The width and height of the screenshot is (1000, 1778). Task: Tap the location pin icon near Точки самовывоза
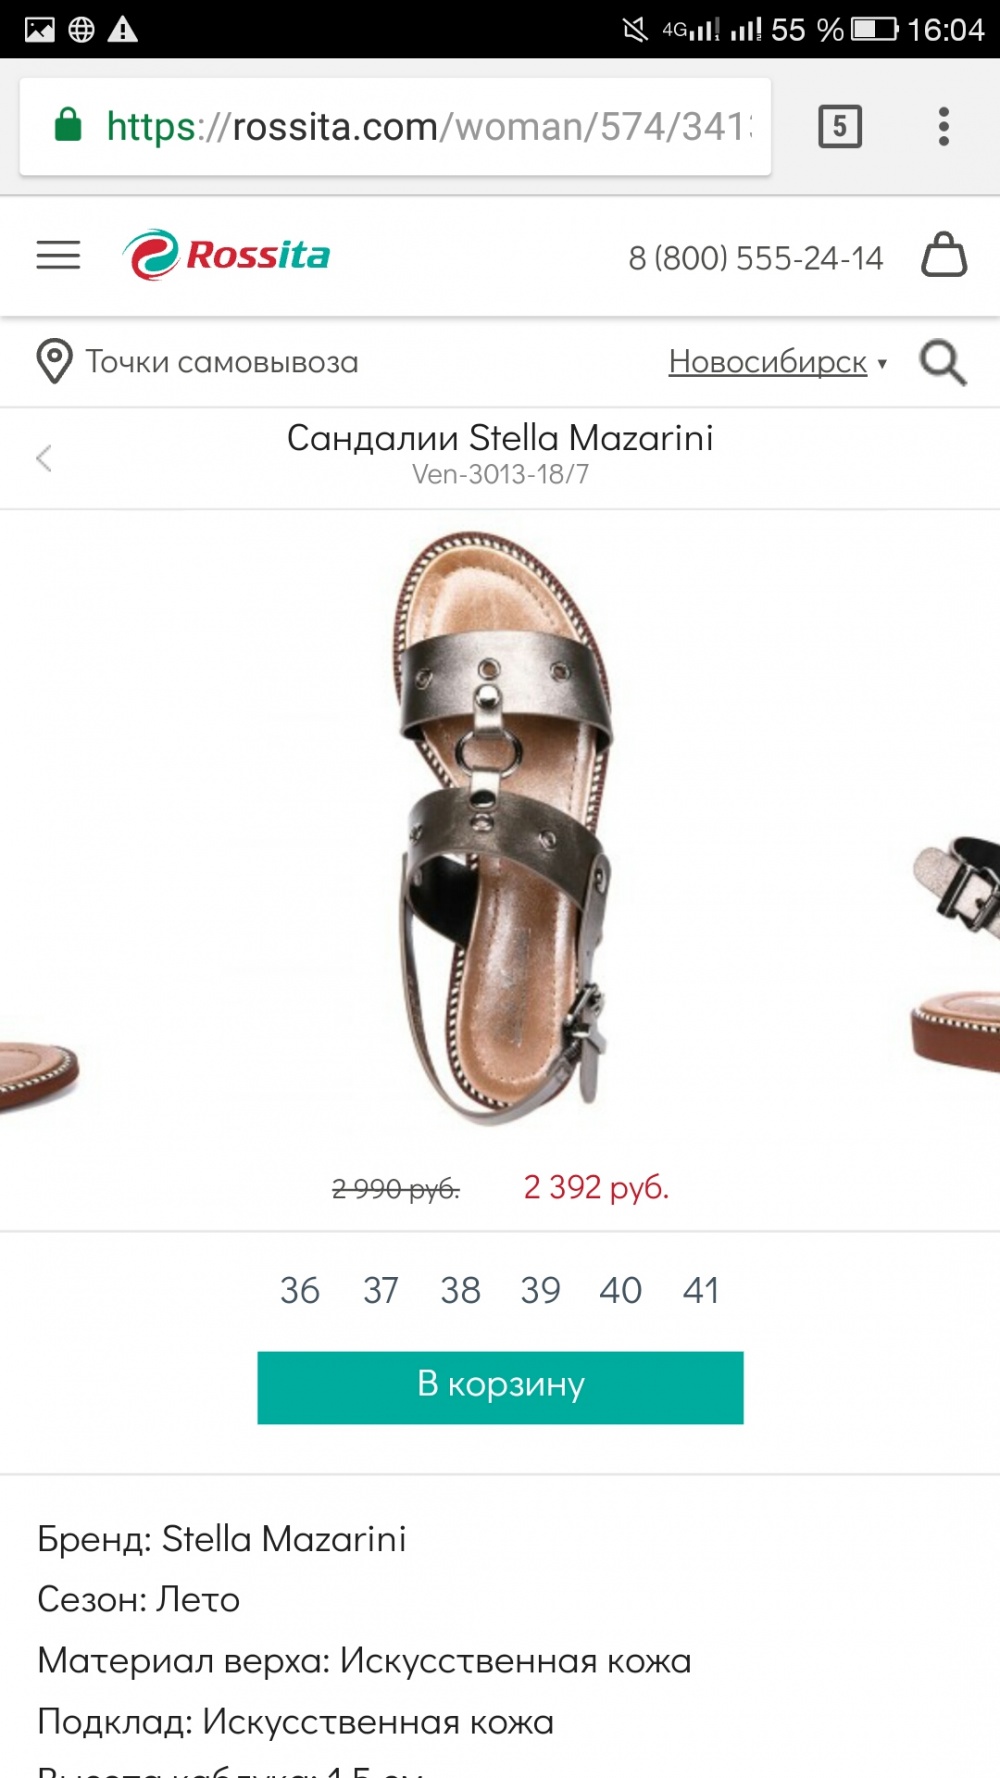[x=50, y=361]
